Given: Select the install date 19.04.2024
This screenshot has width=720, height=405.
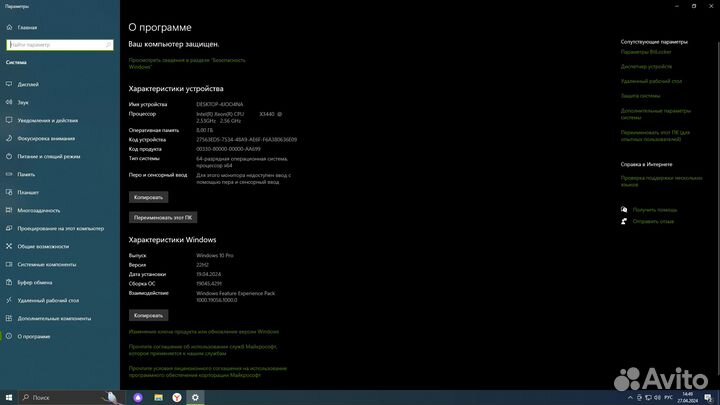Looking at the screenshot, I should click(208, 275).
